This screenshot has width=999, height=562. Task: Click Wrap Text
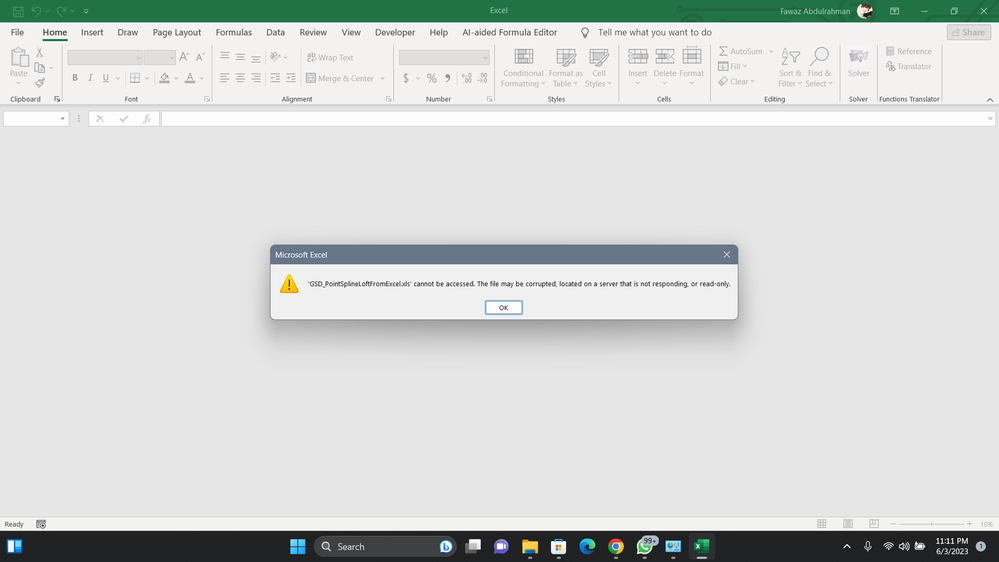(x=330, y=57)
